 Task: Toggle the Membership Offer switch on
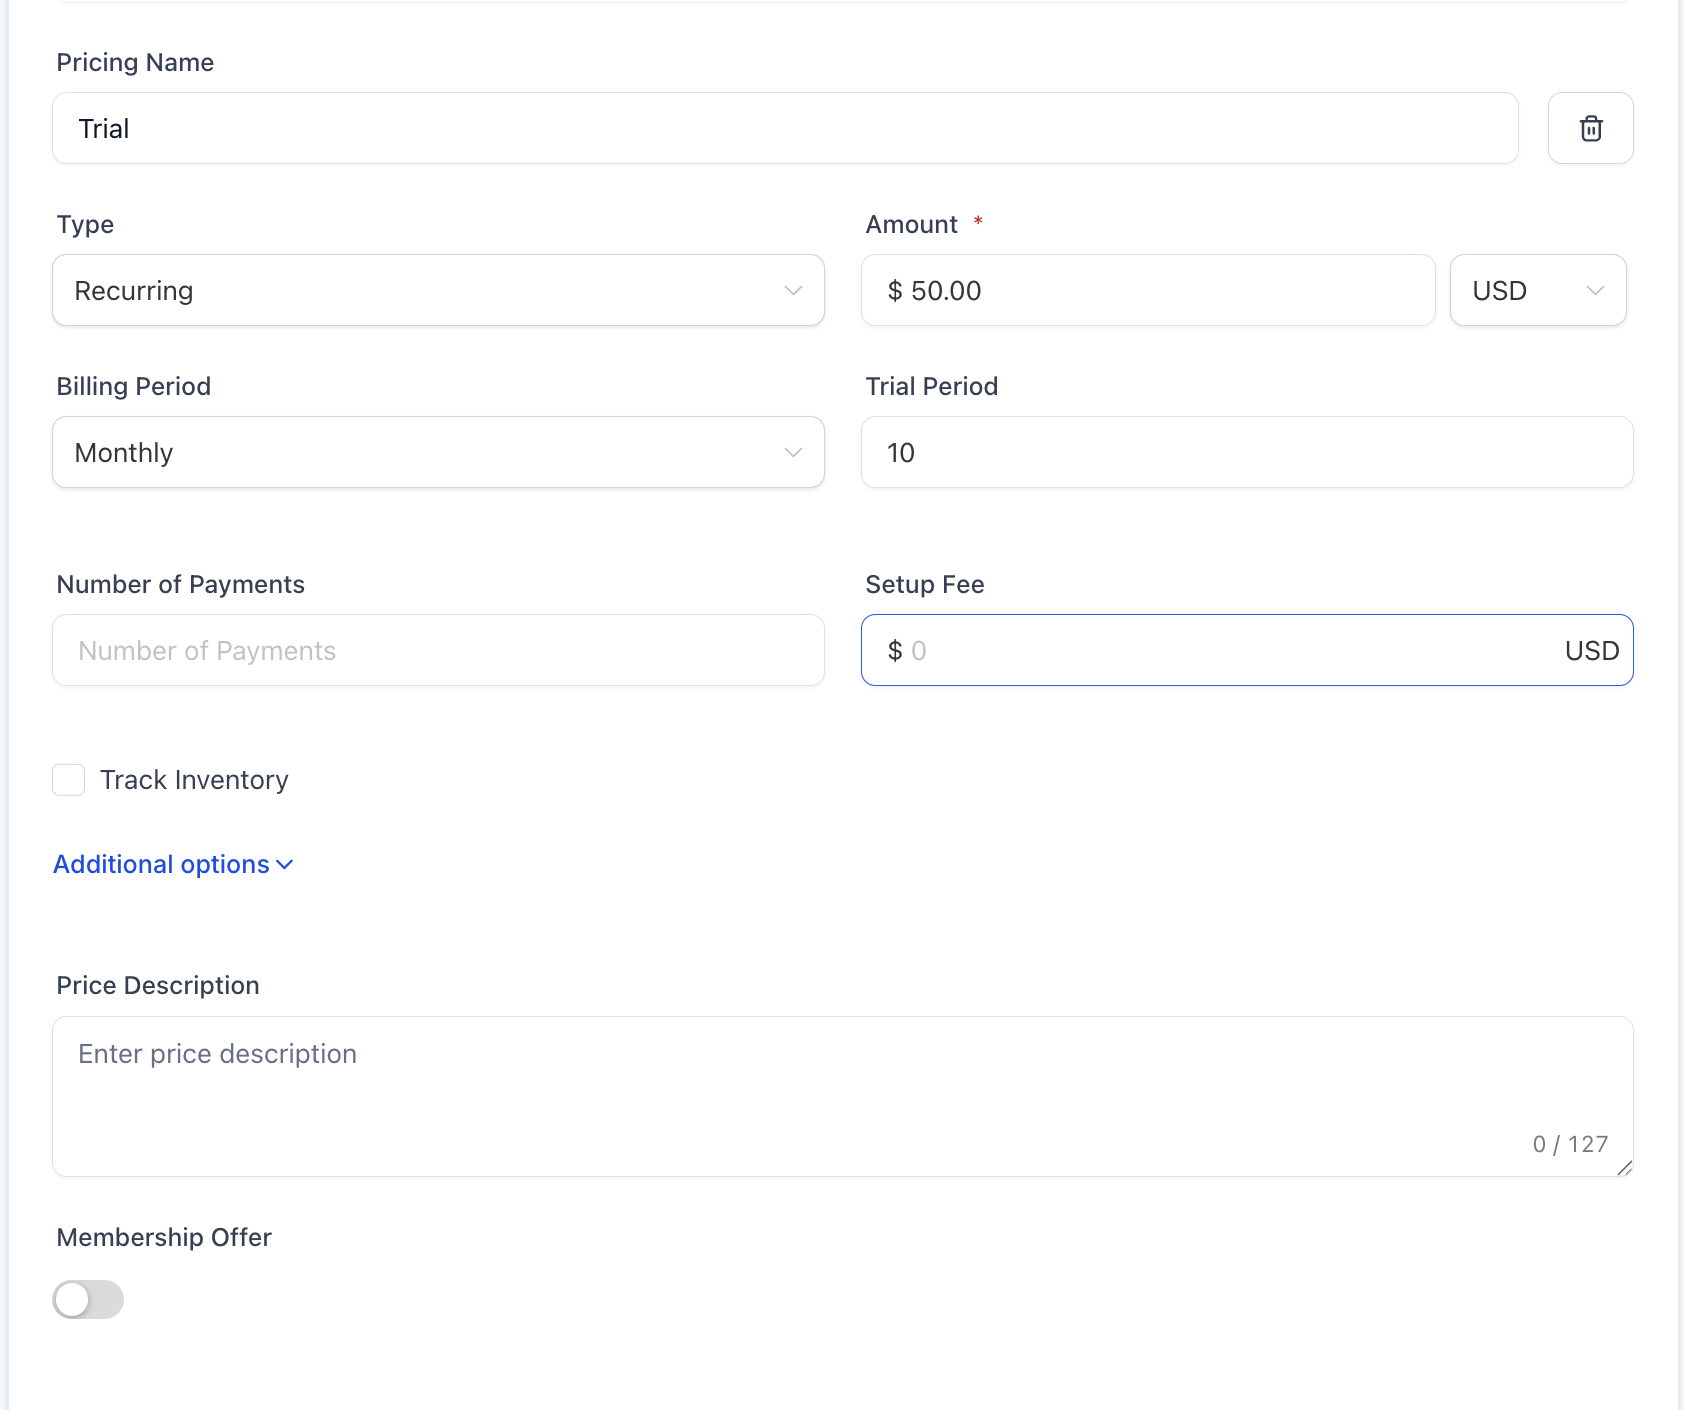[88, 1299]
